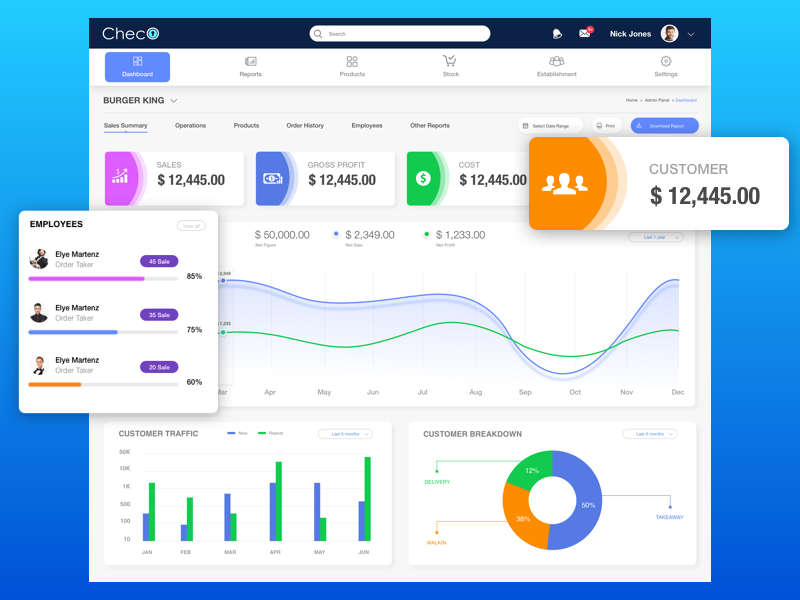Viewport: 800px width, 600px height.
Task: Open the Stock cart icon
Action: tap(450, 62)
